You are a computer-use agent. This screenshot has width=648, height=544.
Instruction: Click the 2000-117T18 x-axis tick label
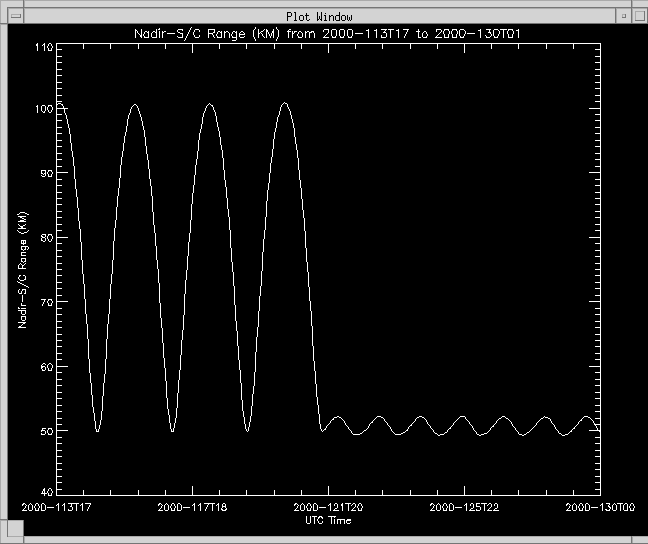pos(193,508)
